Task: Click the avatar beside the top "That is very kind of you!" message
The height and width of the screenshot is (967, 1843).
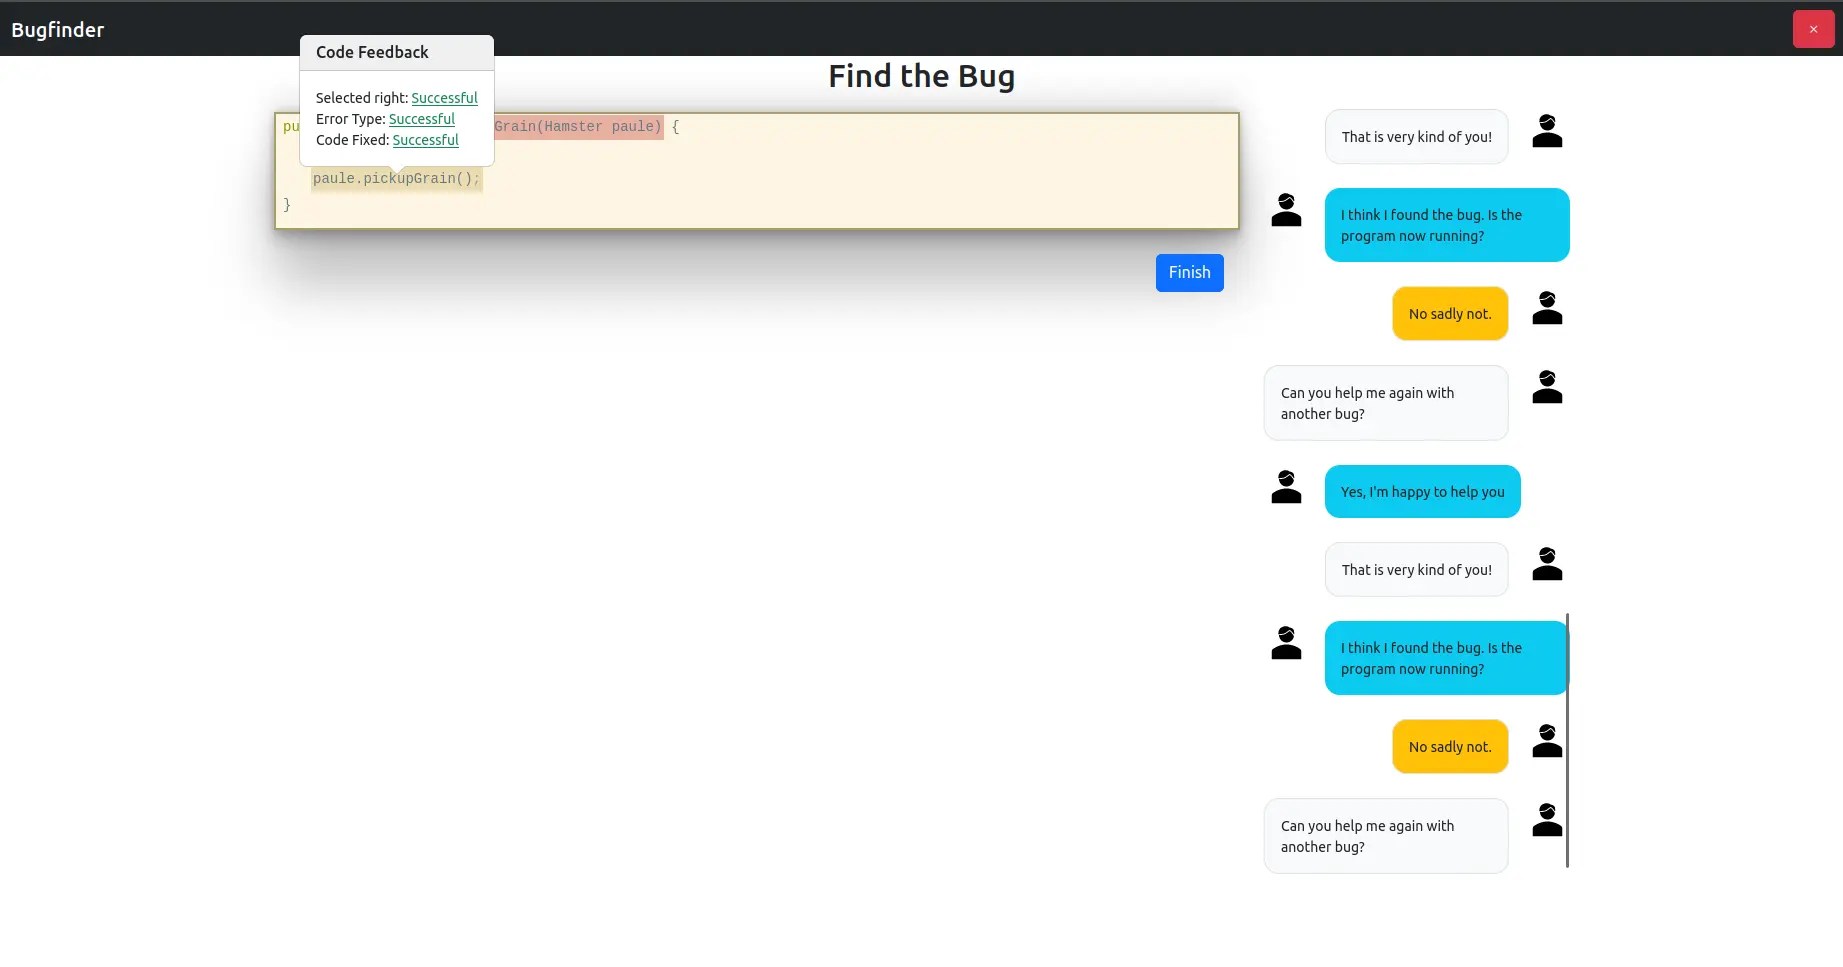Action: [x=1547, y=130]
